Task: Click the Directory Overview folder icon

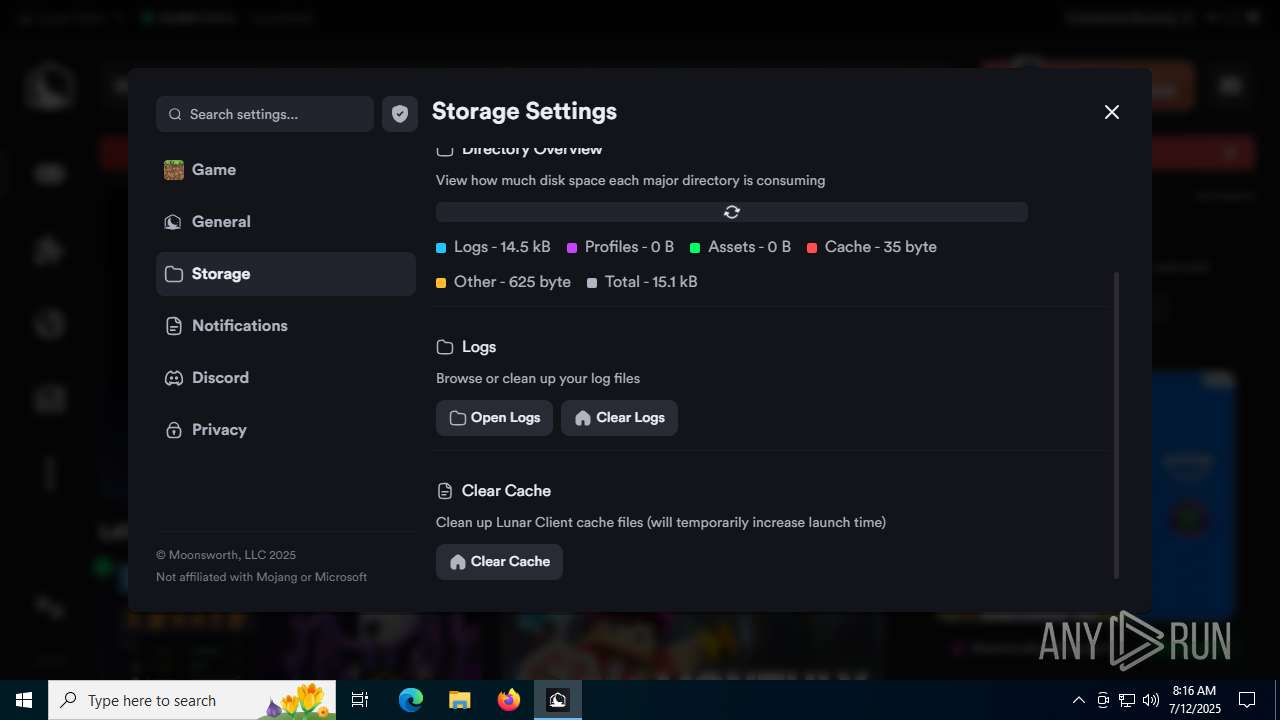Action: tap(445, 149)
